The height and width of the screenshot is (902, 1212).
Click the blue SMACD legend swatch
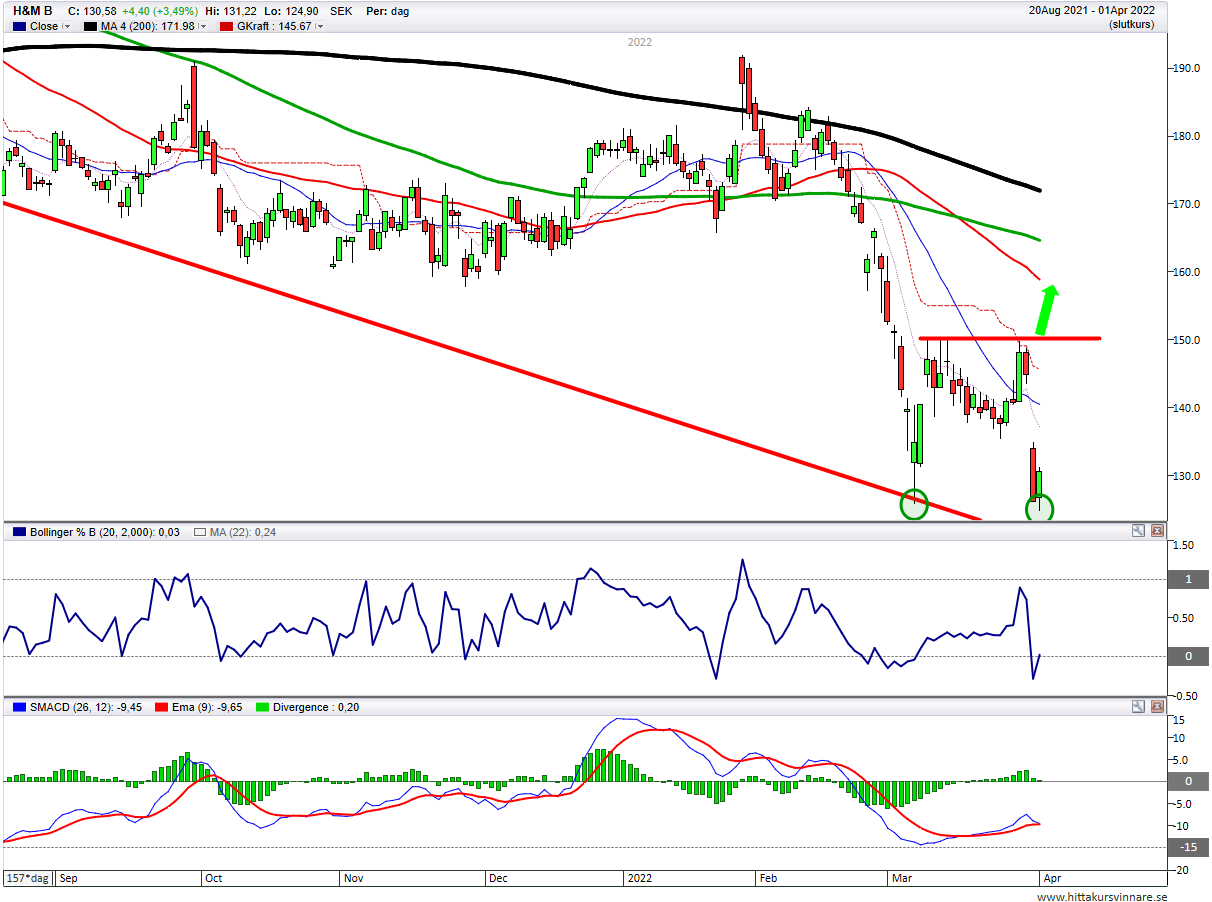coord(19,707)
